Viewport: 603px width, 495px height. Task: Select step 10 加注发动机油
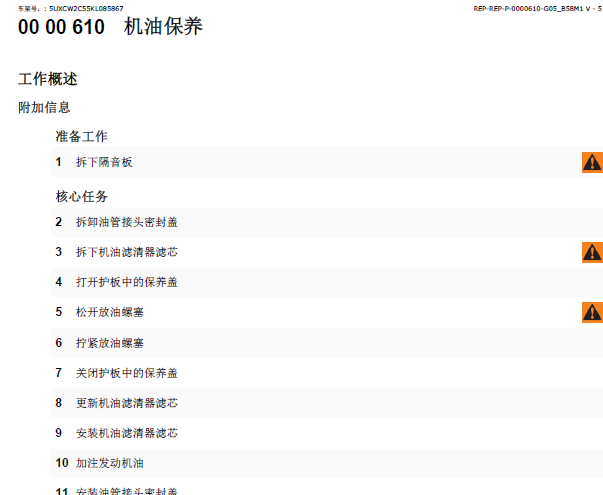[327, 463]
